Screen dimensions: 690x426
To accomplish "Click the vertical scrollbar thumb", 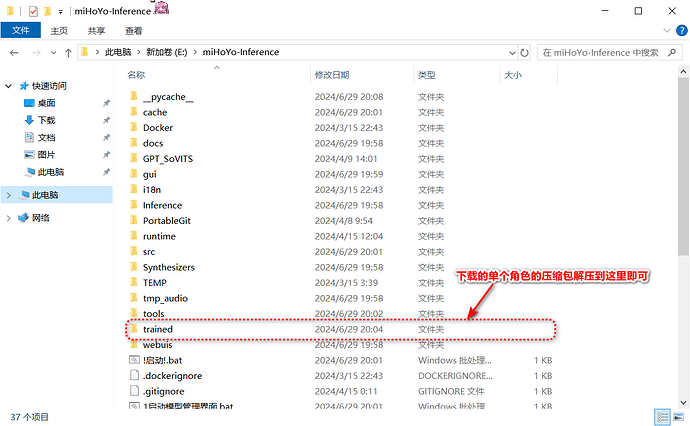I will pos(683,166).
